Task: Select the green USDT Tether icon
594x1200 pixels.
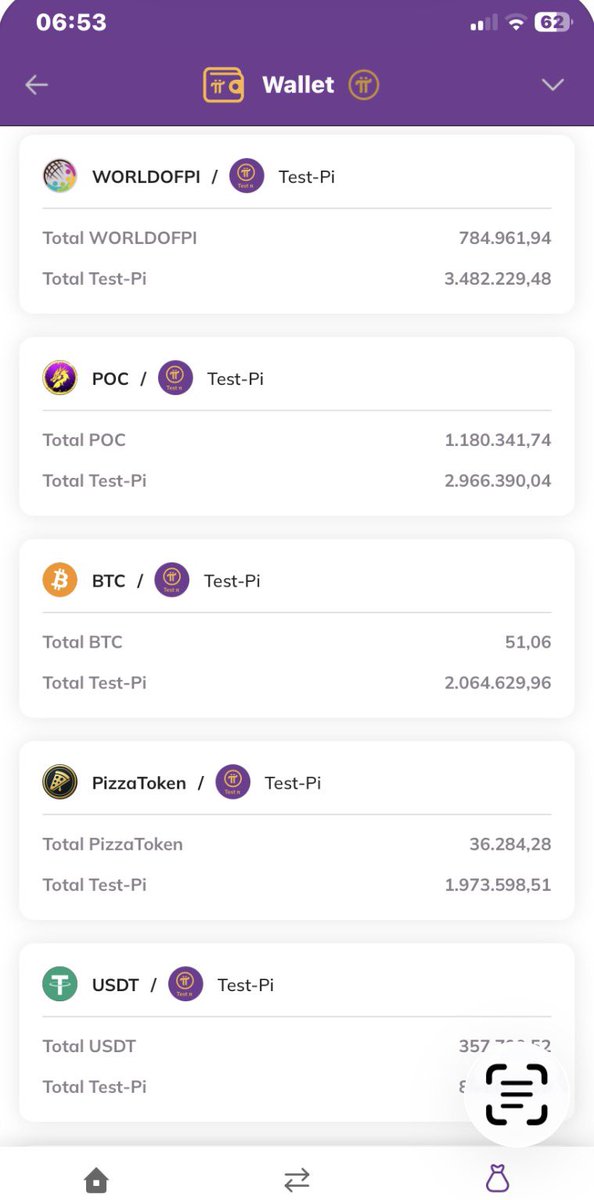Action: coord(60,984)
